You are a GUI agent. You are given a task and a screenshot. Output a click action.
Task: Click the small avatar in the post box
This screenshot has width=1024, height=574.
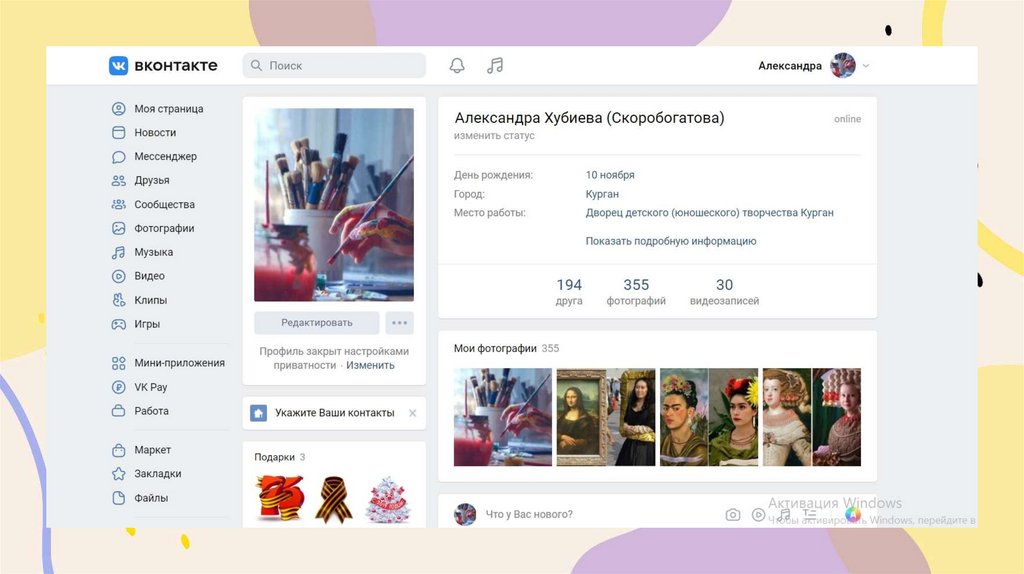[465, 515]
